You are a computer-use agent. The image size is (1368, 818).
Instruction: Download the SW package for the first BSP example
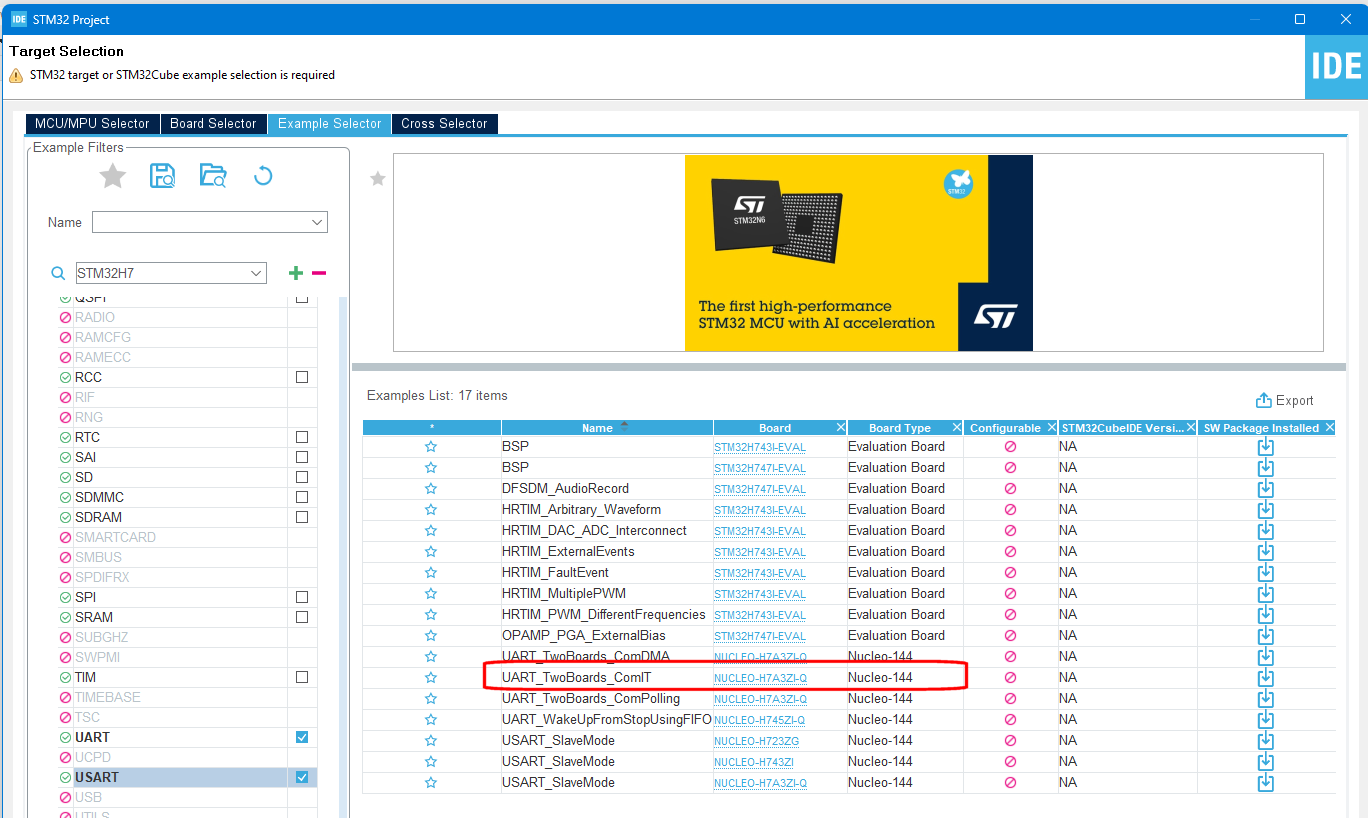tap(1265, 446)
